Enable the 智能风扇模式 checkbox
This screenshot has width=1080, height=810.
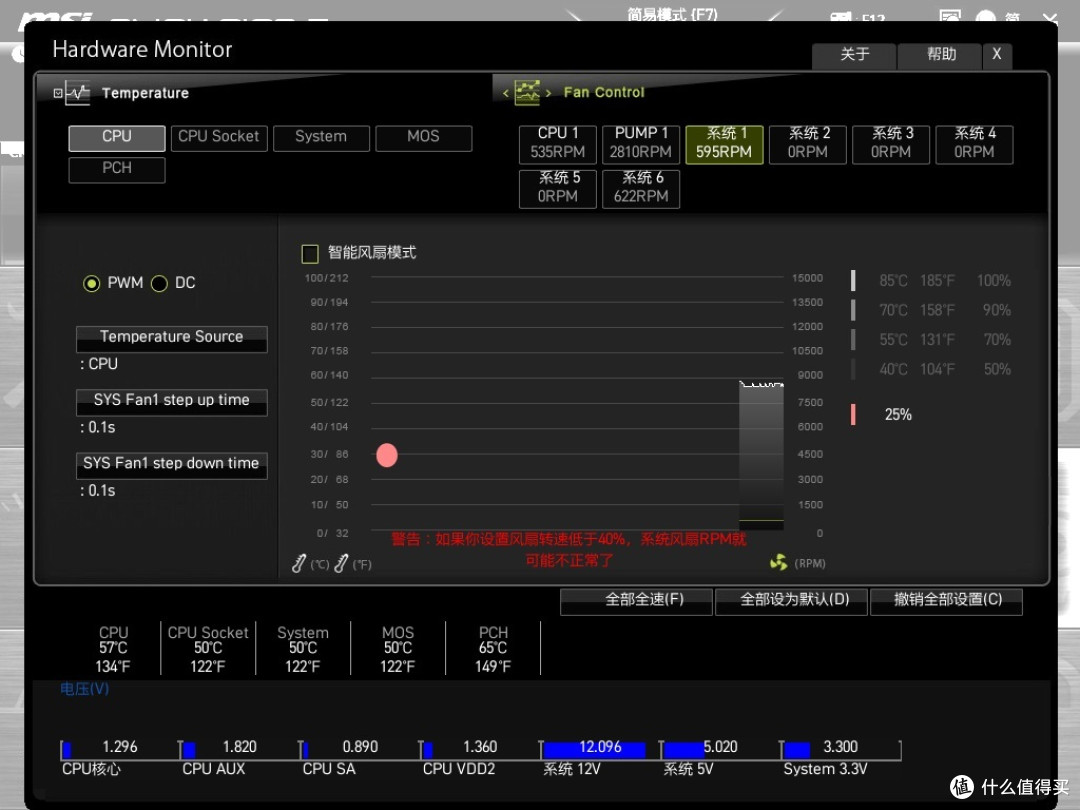310,253
